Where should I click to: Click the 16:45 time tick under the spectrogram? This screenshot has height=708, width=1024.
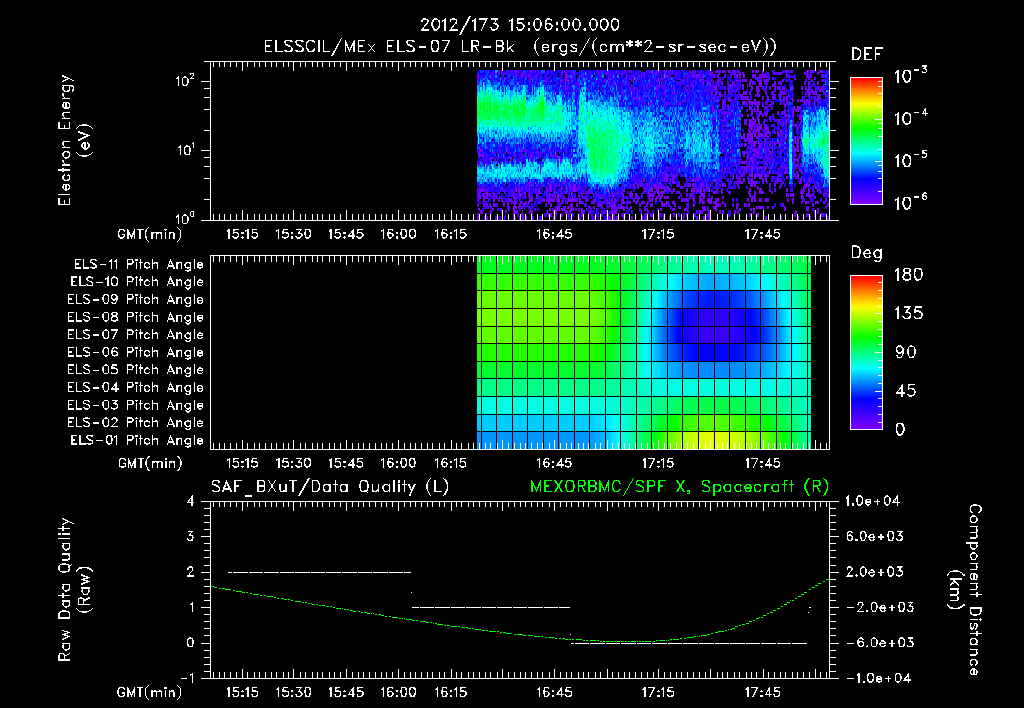point(554,234)
